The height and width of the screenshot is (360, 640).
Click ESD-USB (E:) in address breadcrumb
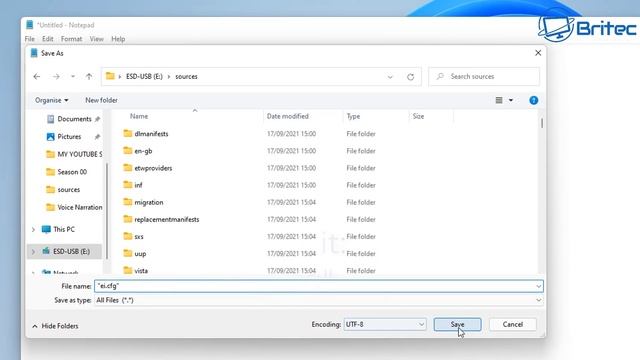144,76
